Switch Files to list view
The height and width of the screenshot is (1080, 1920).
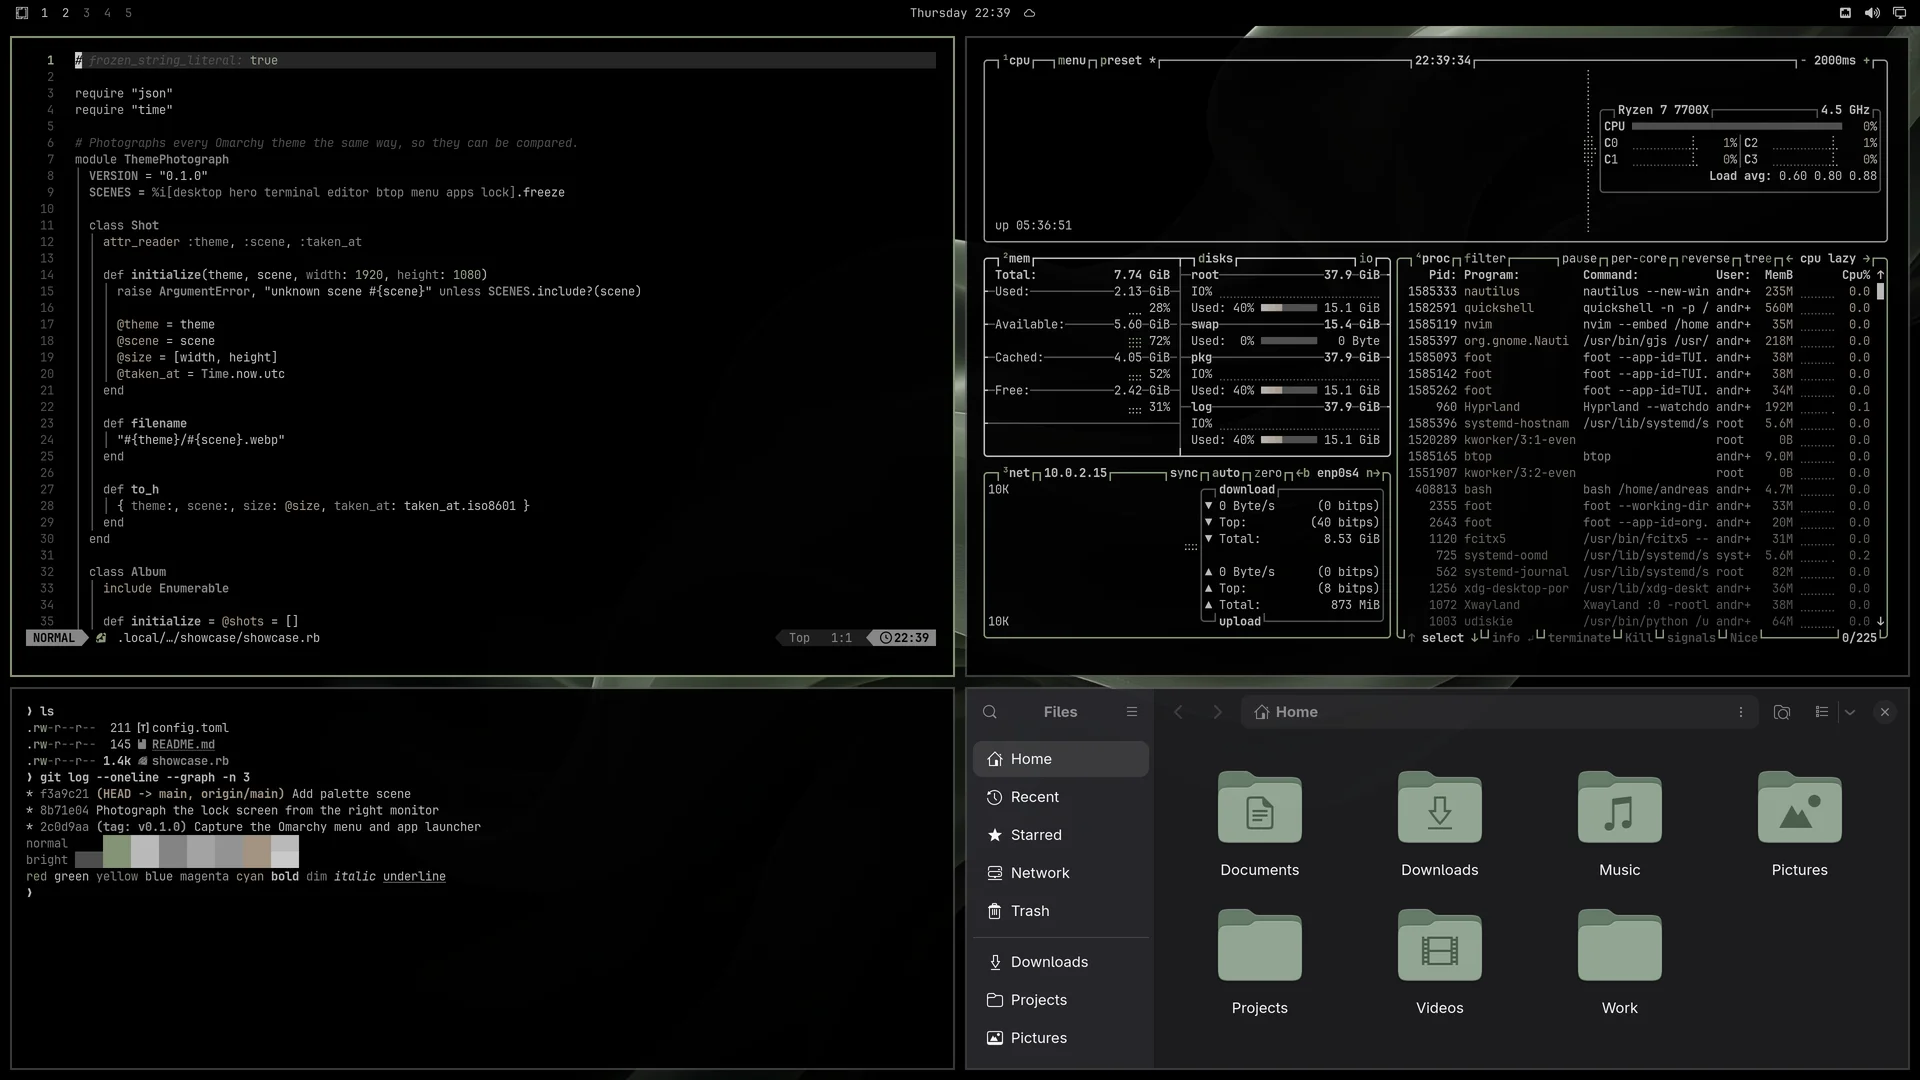click(1822, 712)
